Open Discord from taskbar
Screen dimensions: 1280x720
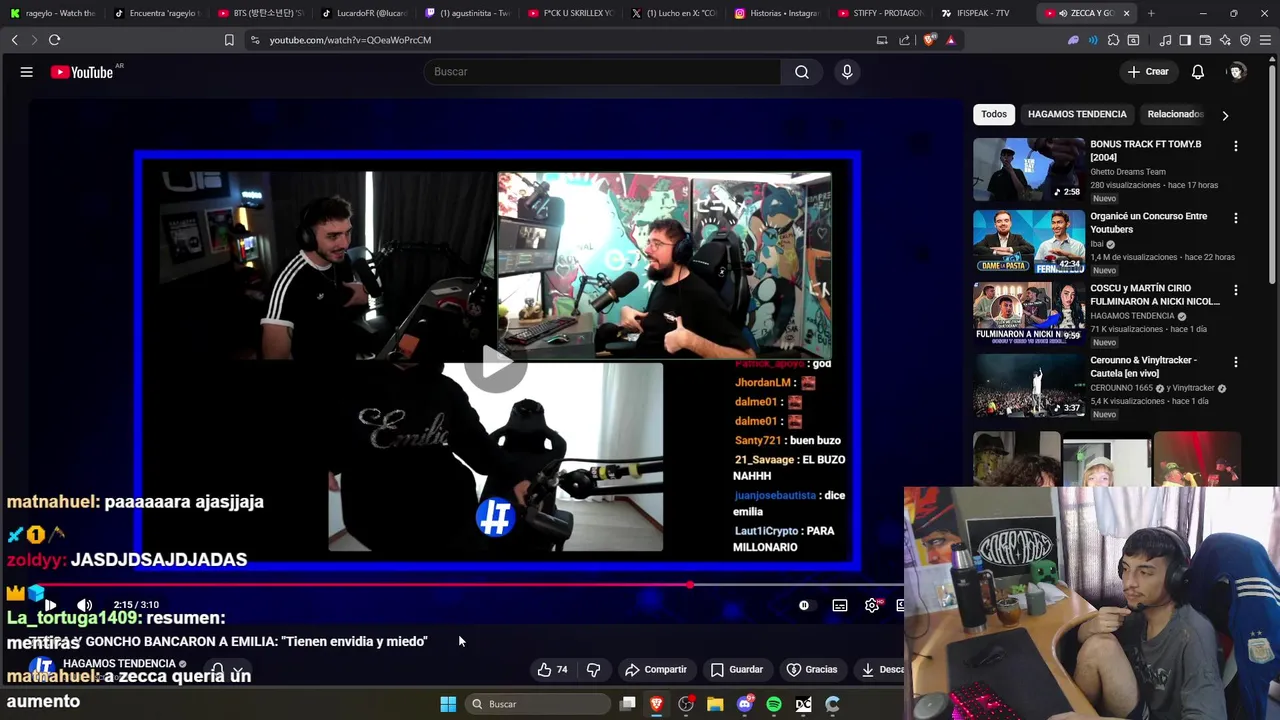[745, 704]
